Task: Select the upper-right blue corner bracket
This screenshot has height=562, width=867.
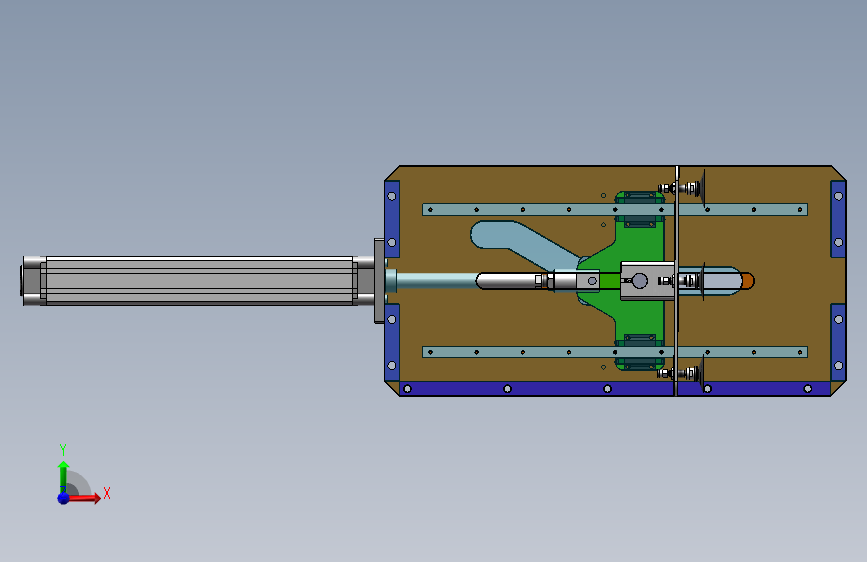Action: click(x=838, y=219)
